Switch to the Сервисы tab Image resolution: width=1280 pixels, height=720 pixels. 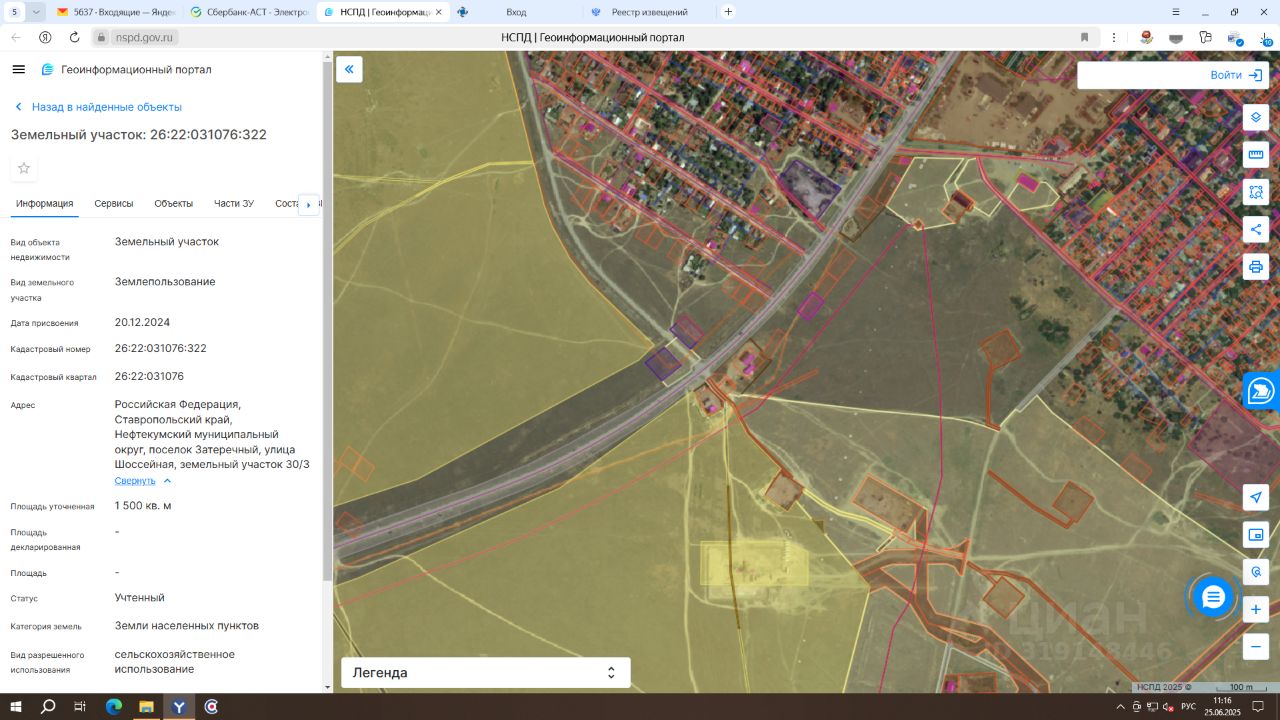pos(114,203)
